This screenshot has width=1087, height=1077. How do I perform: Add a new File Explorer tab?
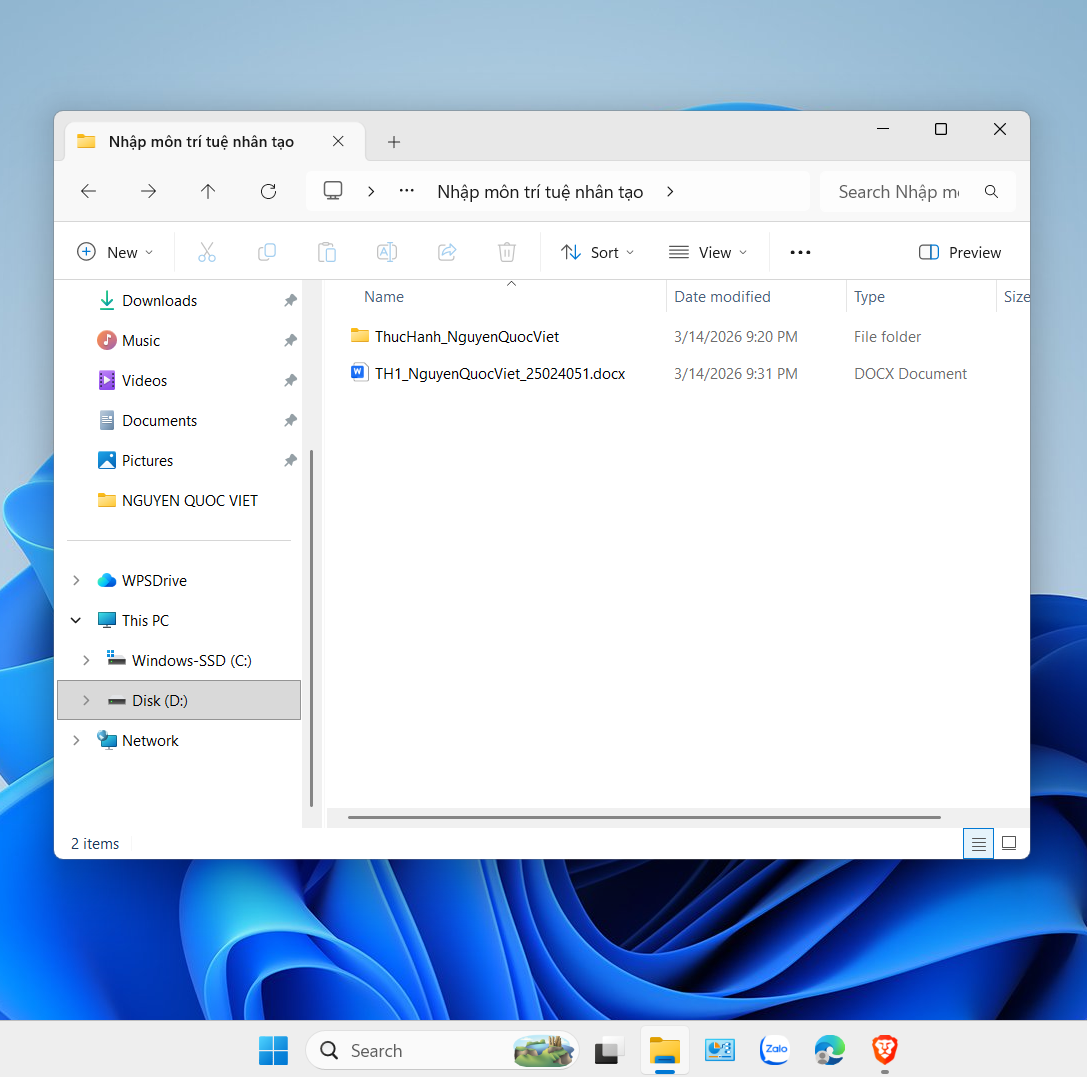tap(394, 142)
